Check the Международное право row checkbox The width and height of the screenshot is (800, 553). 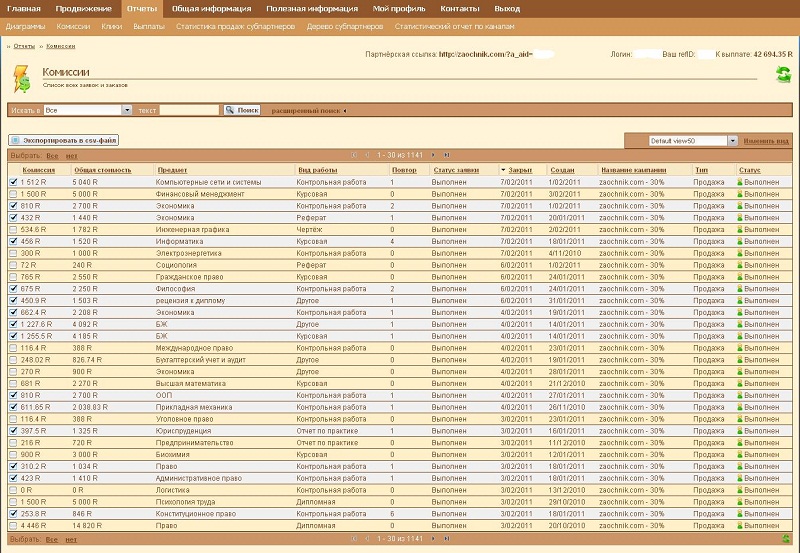[x=13, y=348]
